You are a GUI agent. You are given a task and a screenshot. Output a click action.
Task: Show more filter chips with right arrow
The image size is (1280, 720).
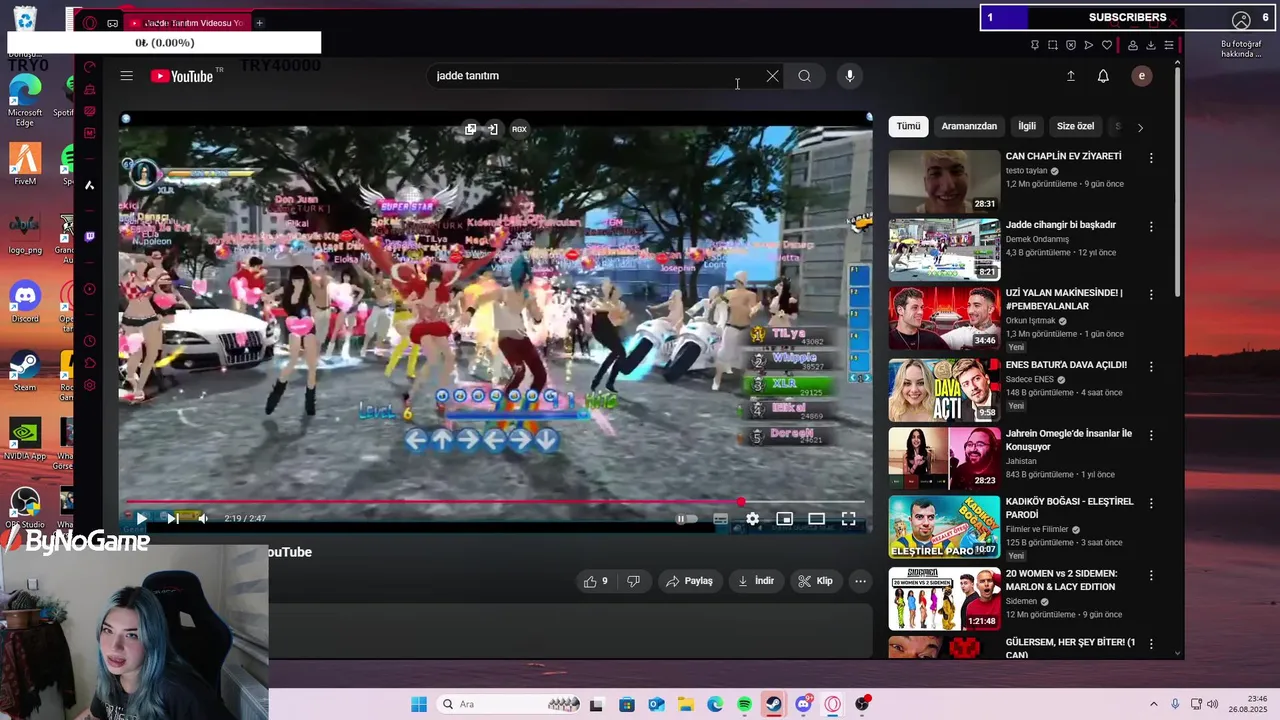point(1140,127)
